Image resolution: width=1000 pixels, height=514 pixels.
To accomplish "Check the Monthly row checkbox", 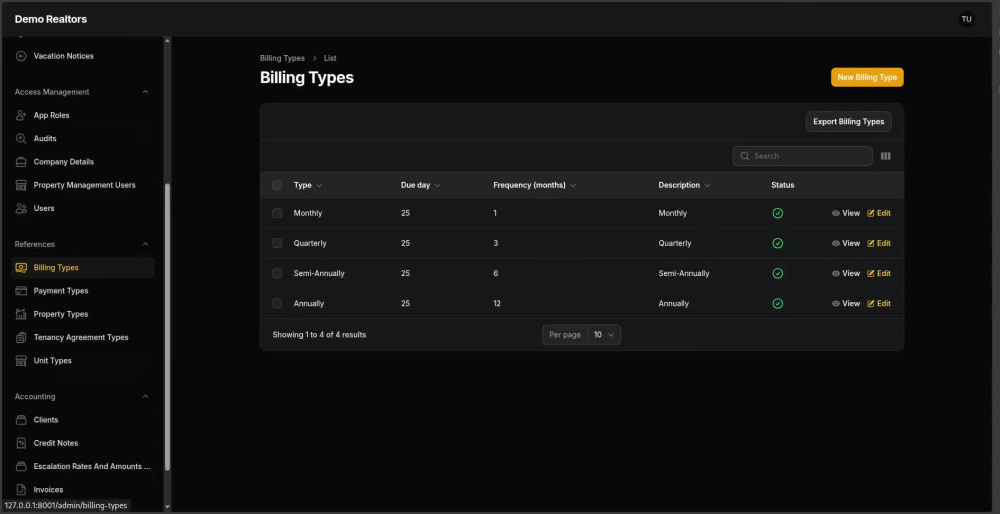I will coord(277,213).
